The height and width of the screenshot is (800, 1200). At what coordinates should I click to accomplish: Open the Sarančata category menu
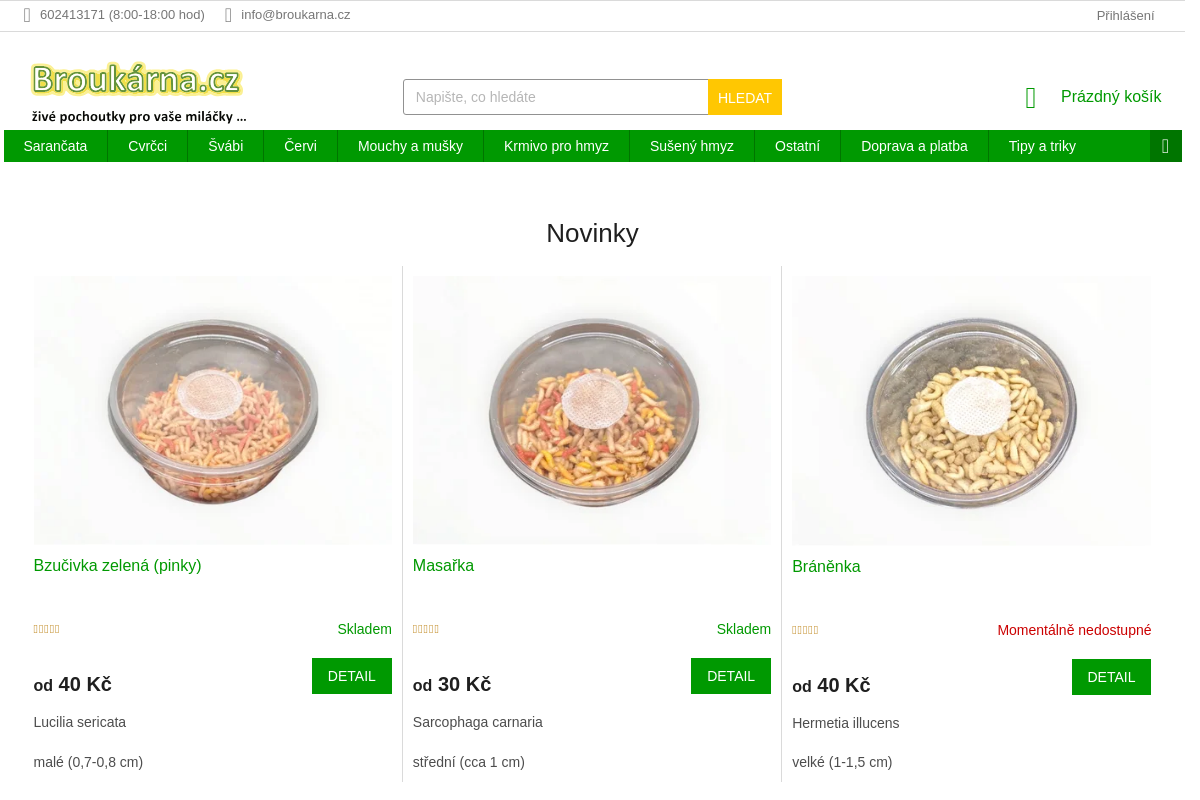click(55, 146)
